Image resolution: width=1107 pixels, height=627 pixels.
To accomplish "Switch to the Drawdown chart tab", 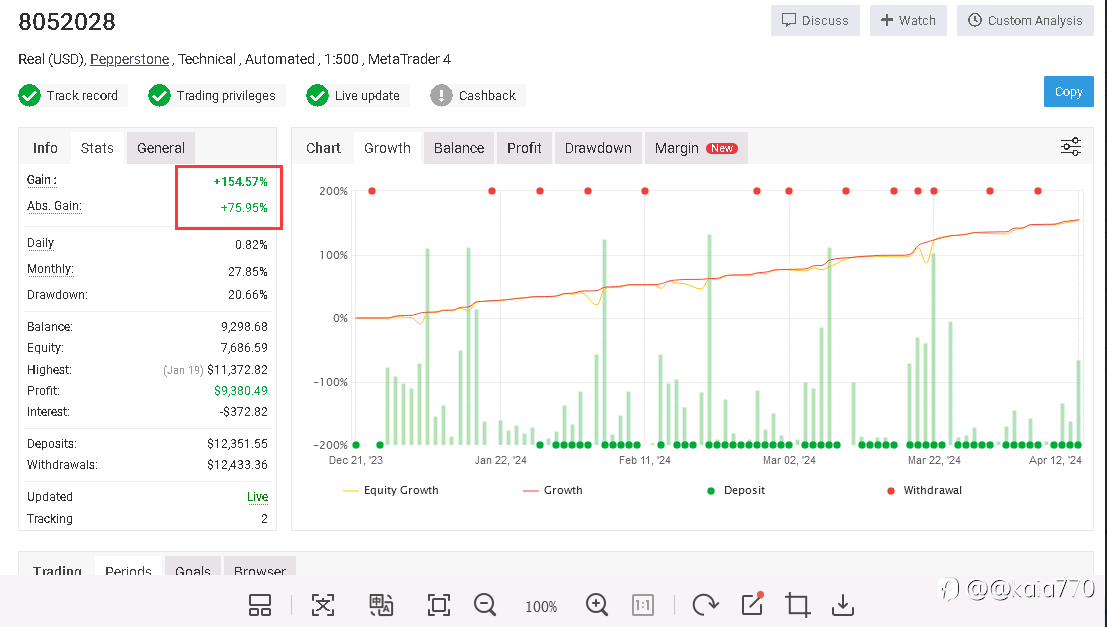I will pos(598,148).
